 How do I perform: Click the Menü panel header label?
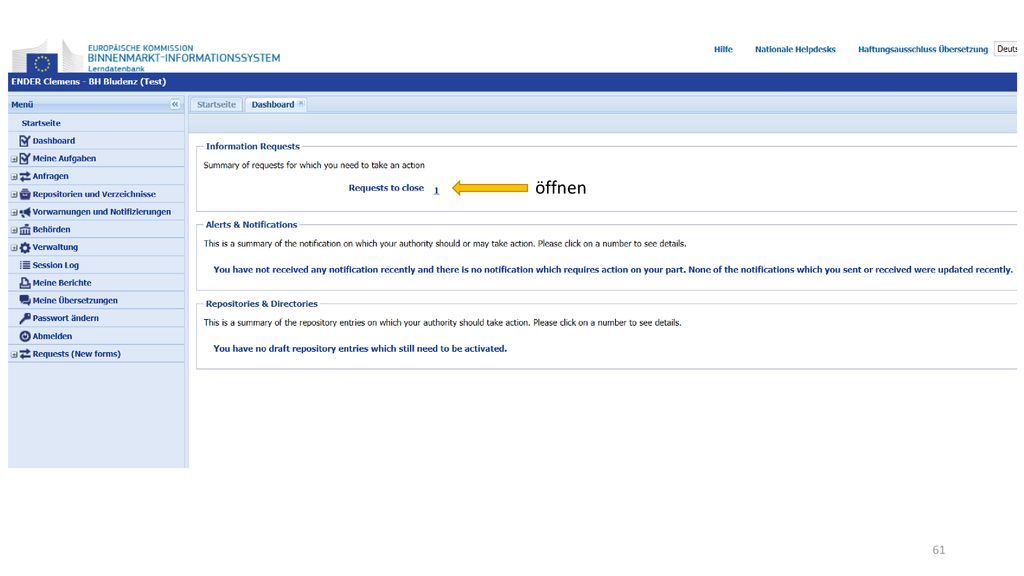(x=22, y=104)
